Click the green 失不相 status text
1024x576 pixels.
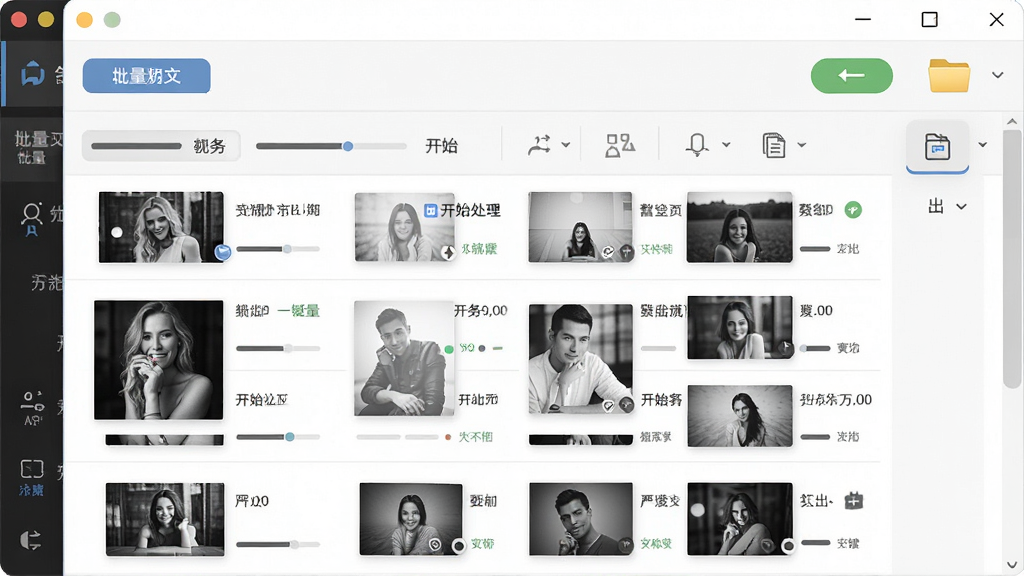coord(475,437)
